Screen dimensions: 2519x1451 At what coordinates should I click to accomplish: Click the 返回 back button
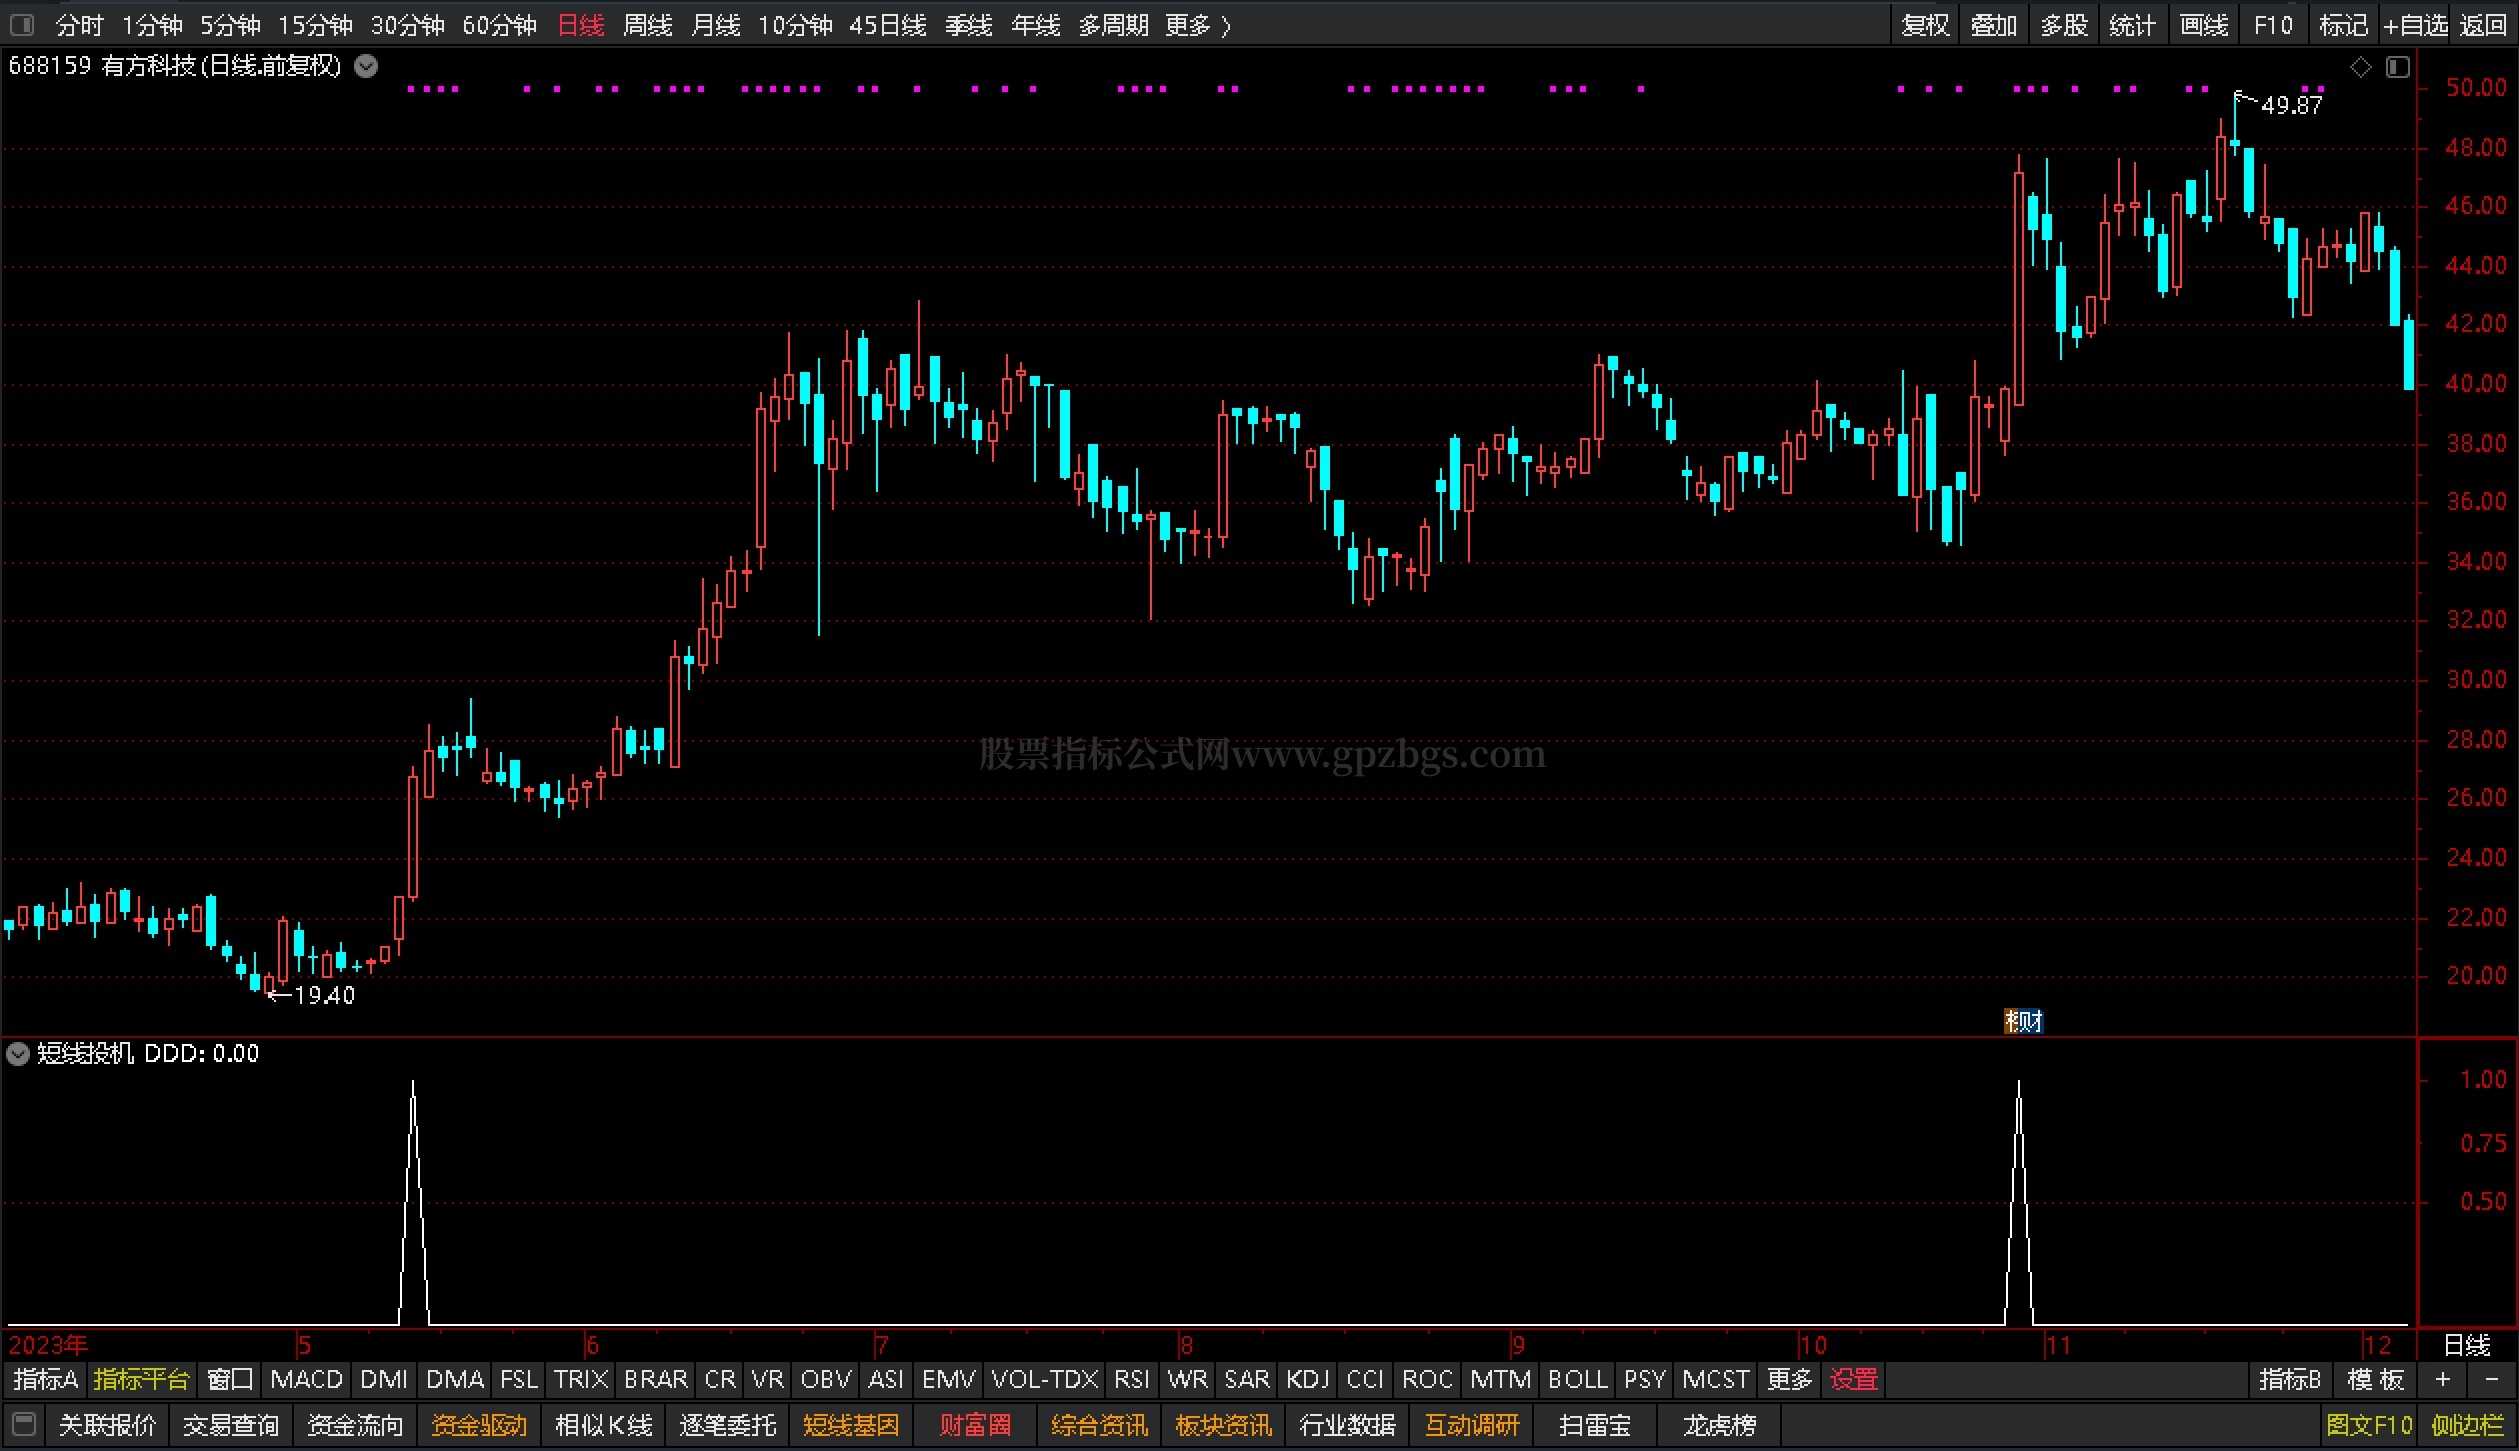[2482, 25]
